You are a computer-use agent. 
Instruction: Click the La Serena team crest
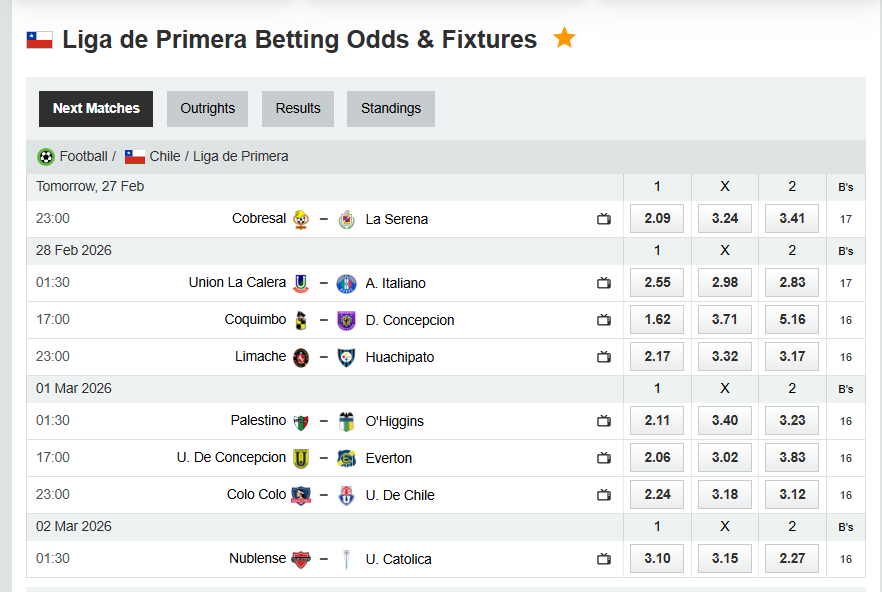coord(347,218)
